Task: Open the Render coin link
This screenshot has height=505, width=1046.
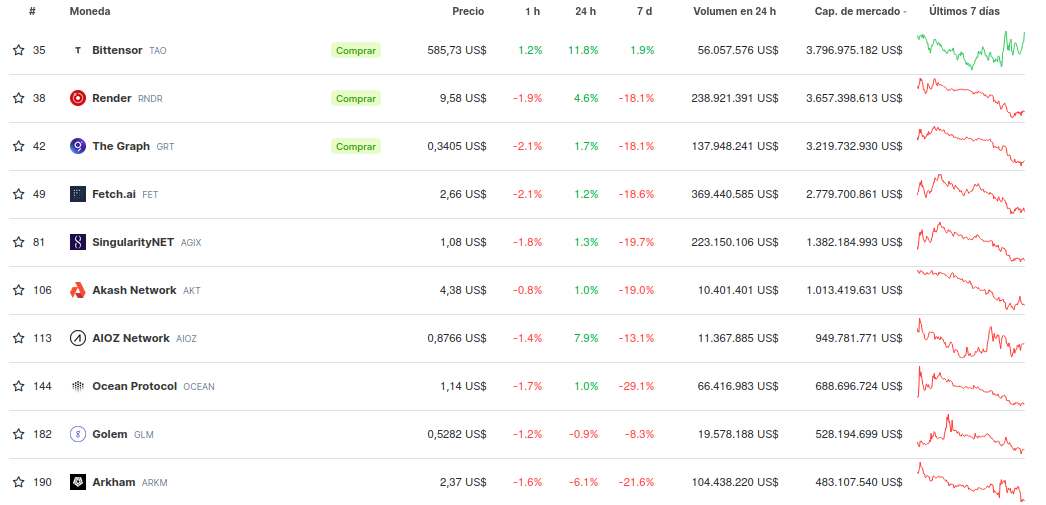Action: tap(112, 98)
